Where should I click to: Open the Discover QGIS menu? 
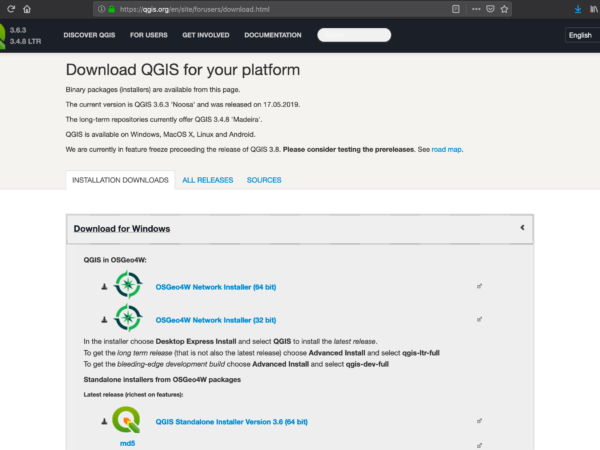(x=89, y=35)
